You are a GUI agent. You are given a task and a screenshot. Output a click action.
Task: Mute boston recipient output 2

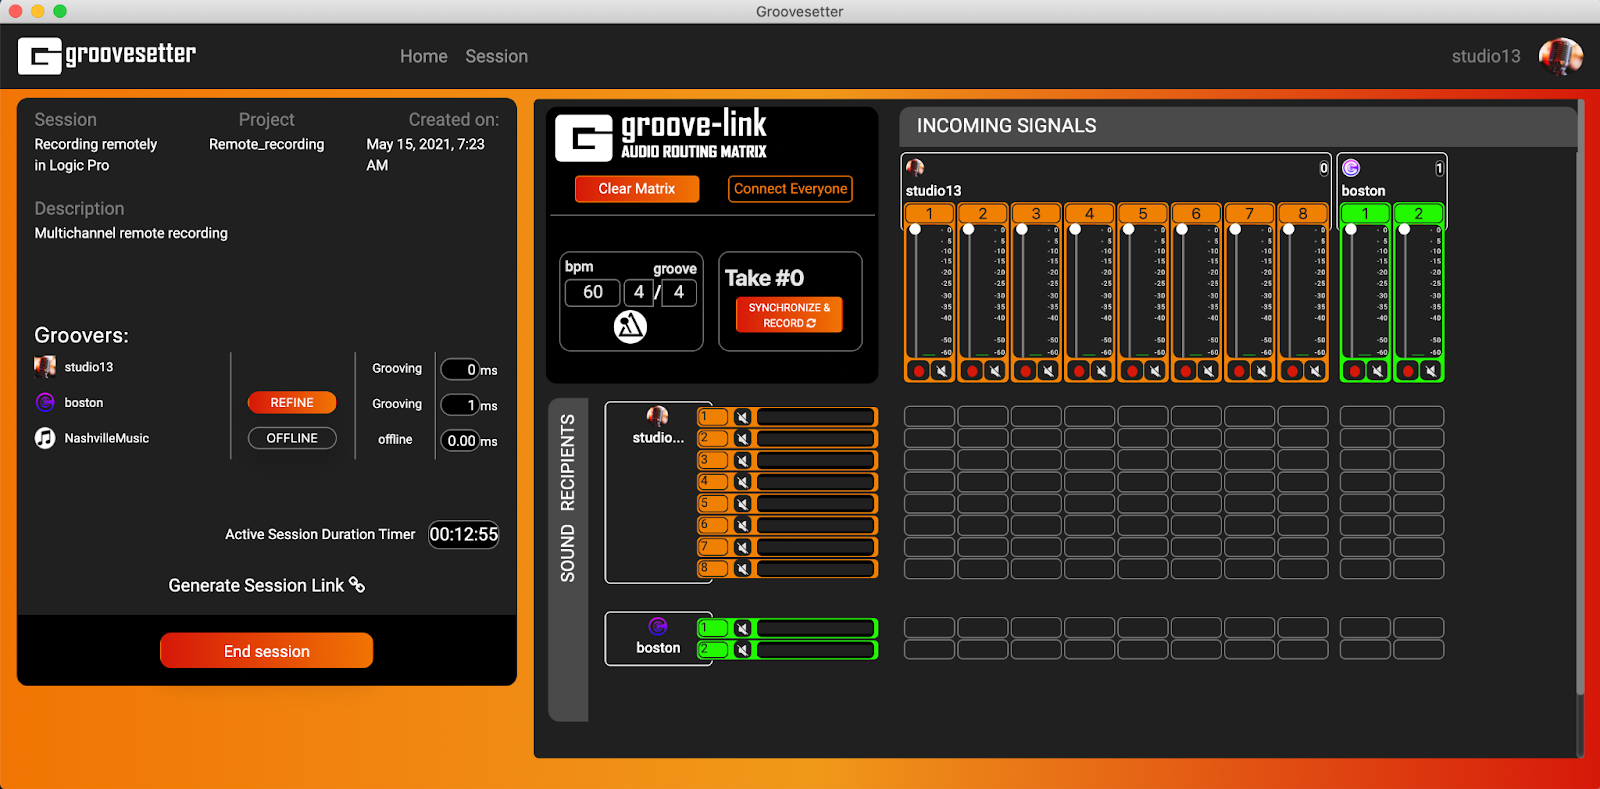click(x=742, y=650)
